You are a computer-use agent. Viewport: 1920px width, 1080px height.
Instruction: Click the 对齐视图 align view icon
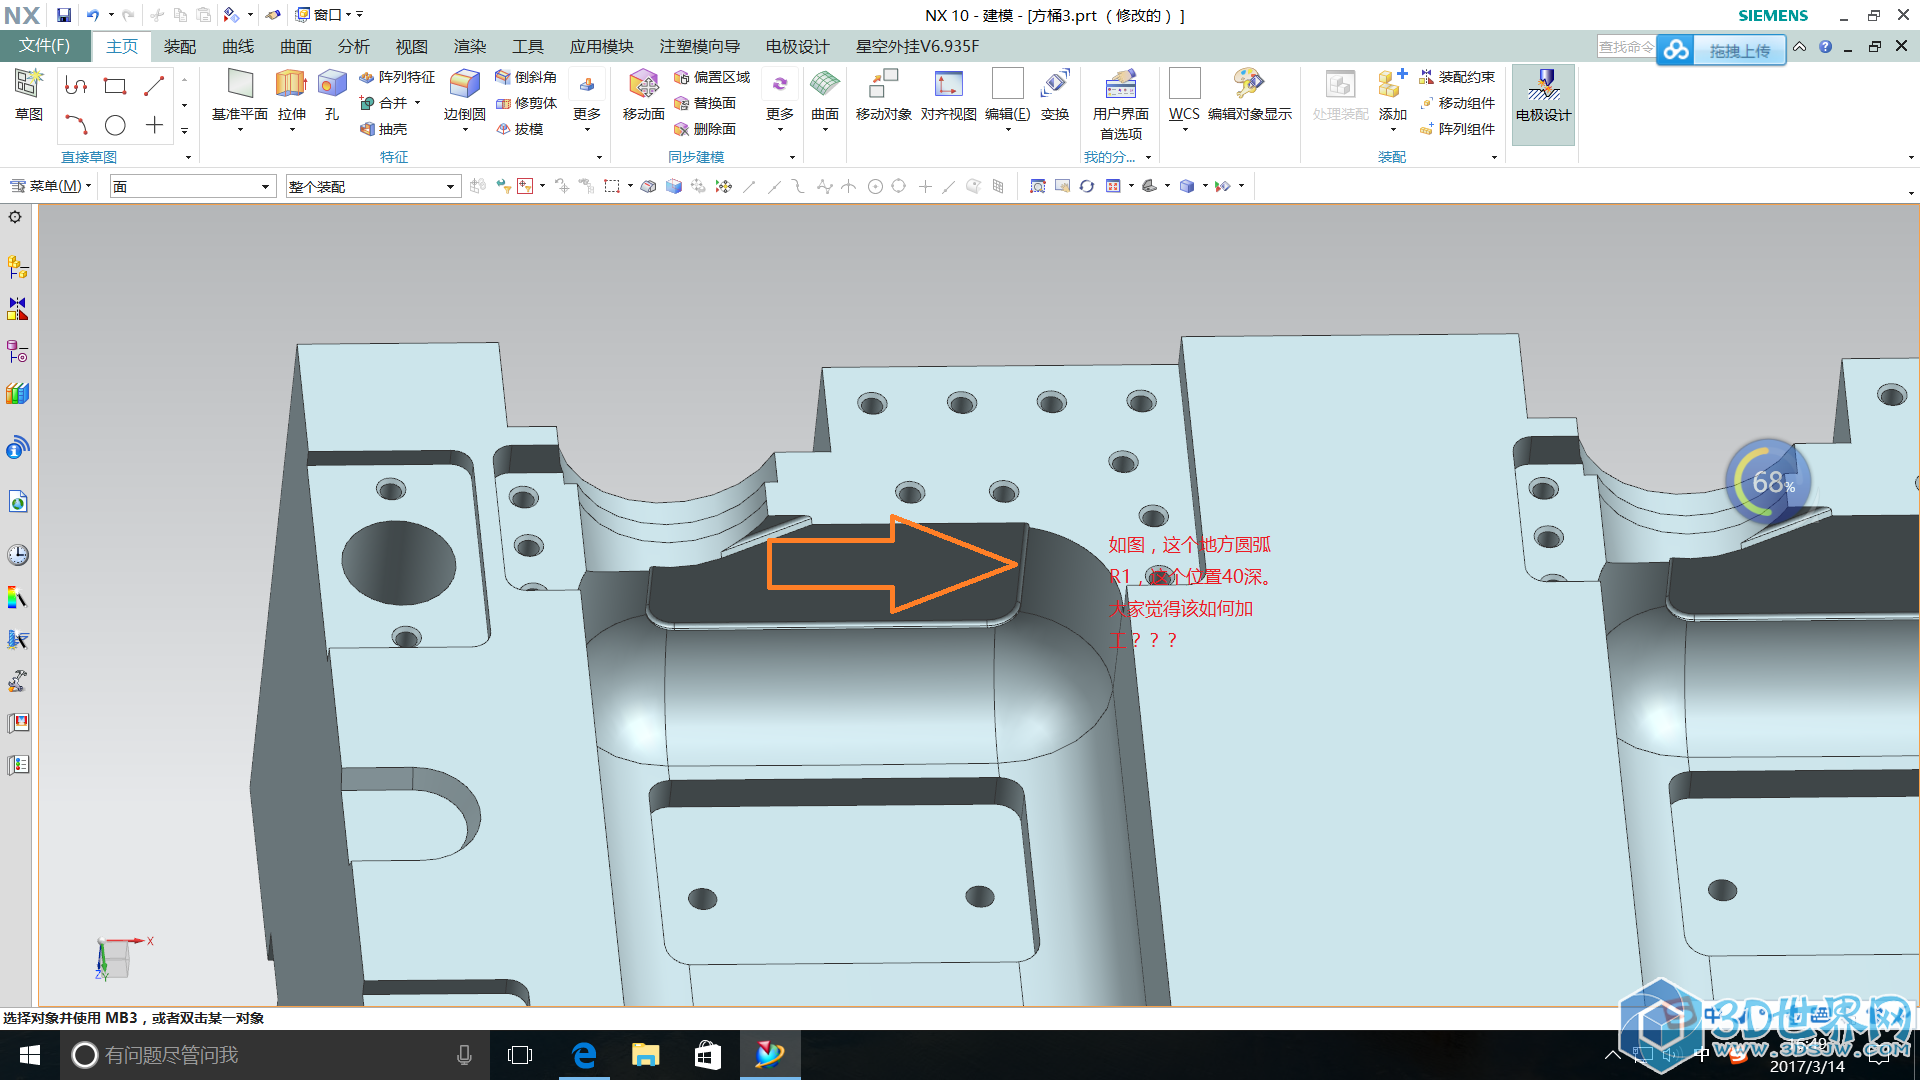948,84
